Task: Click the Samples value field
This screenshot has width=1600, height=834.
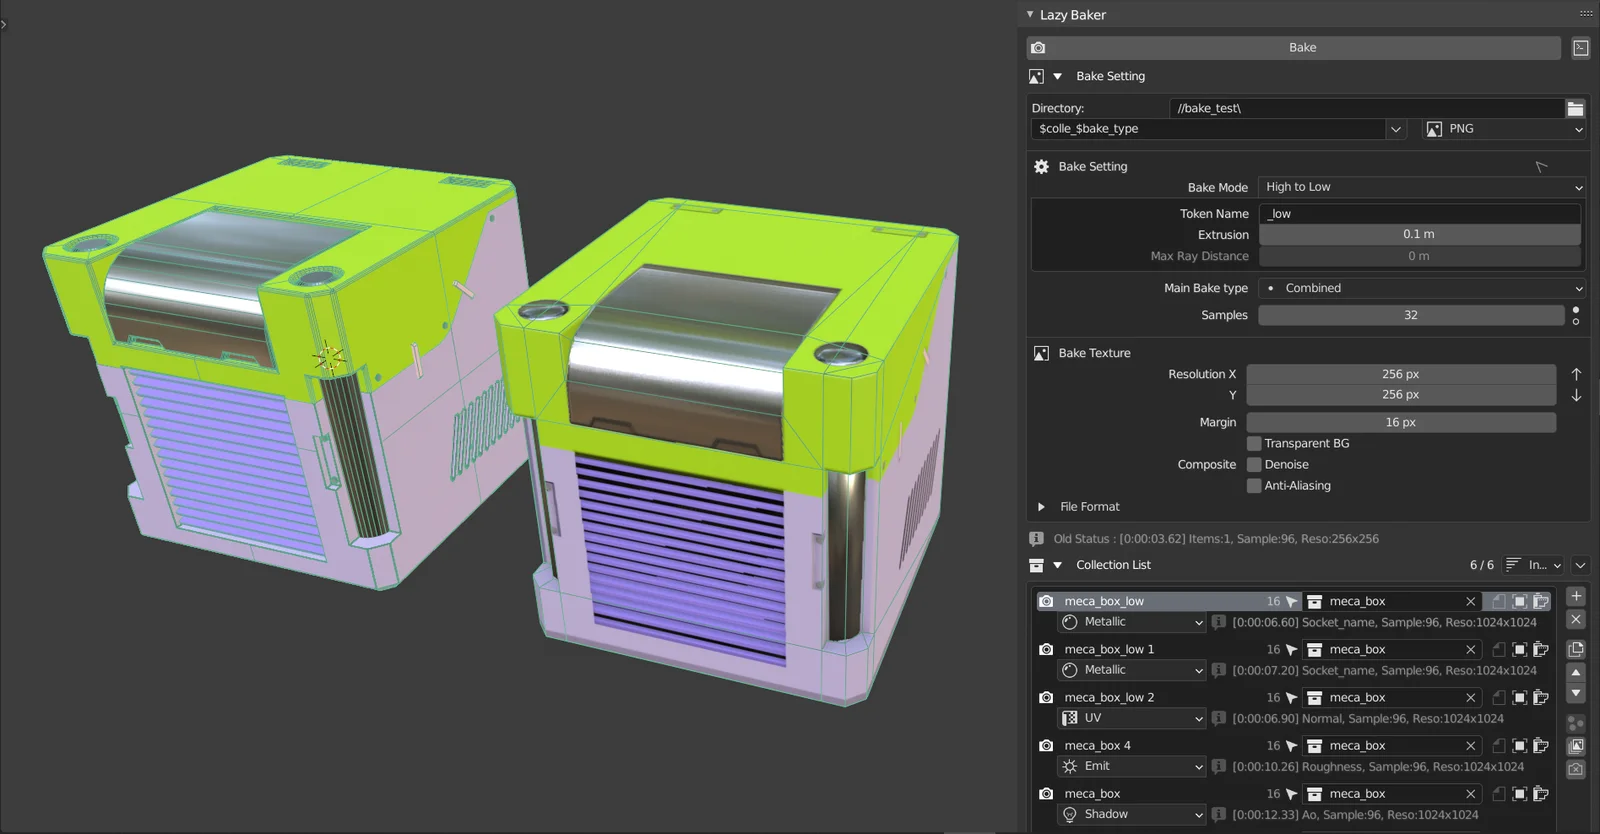Action: 1410,315
